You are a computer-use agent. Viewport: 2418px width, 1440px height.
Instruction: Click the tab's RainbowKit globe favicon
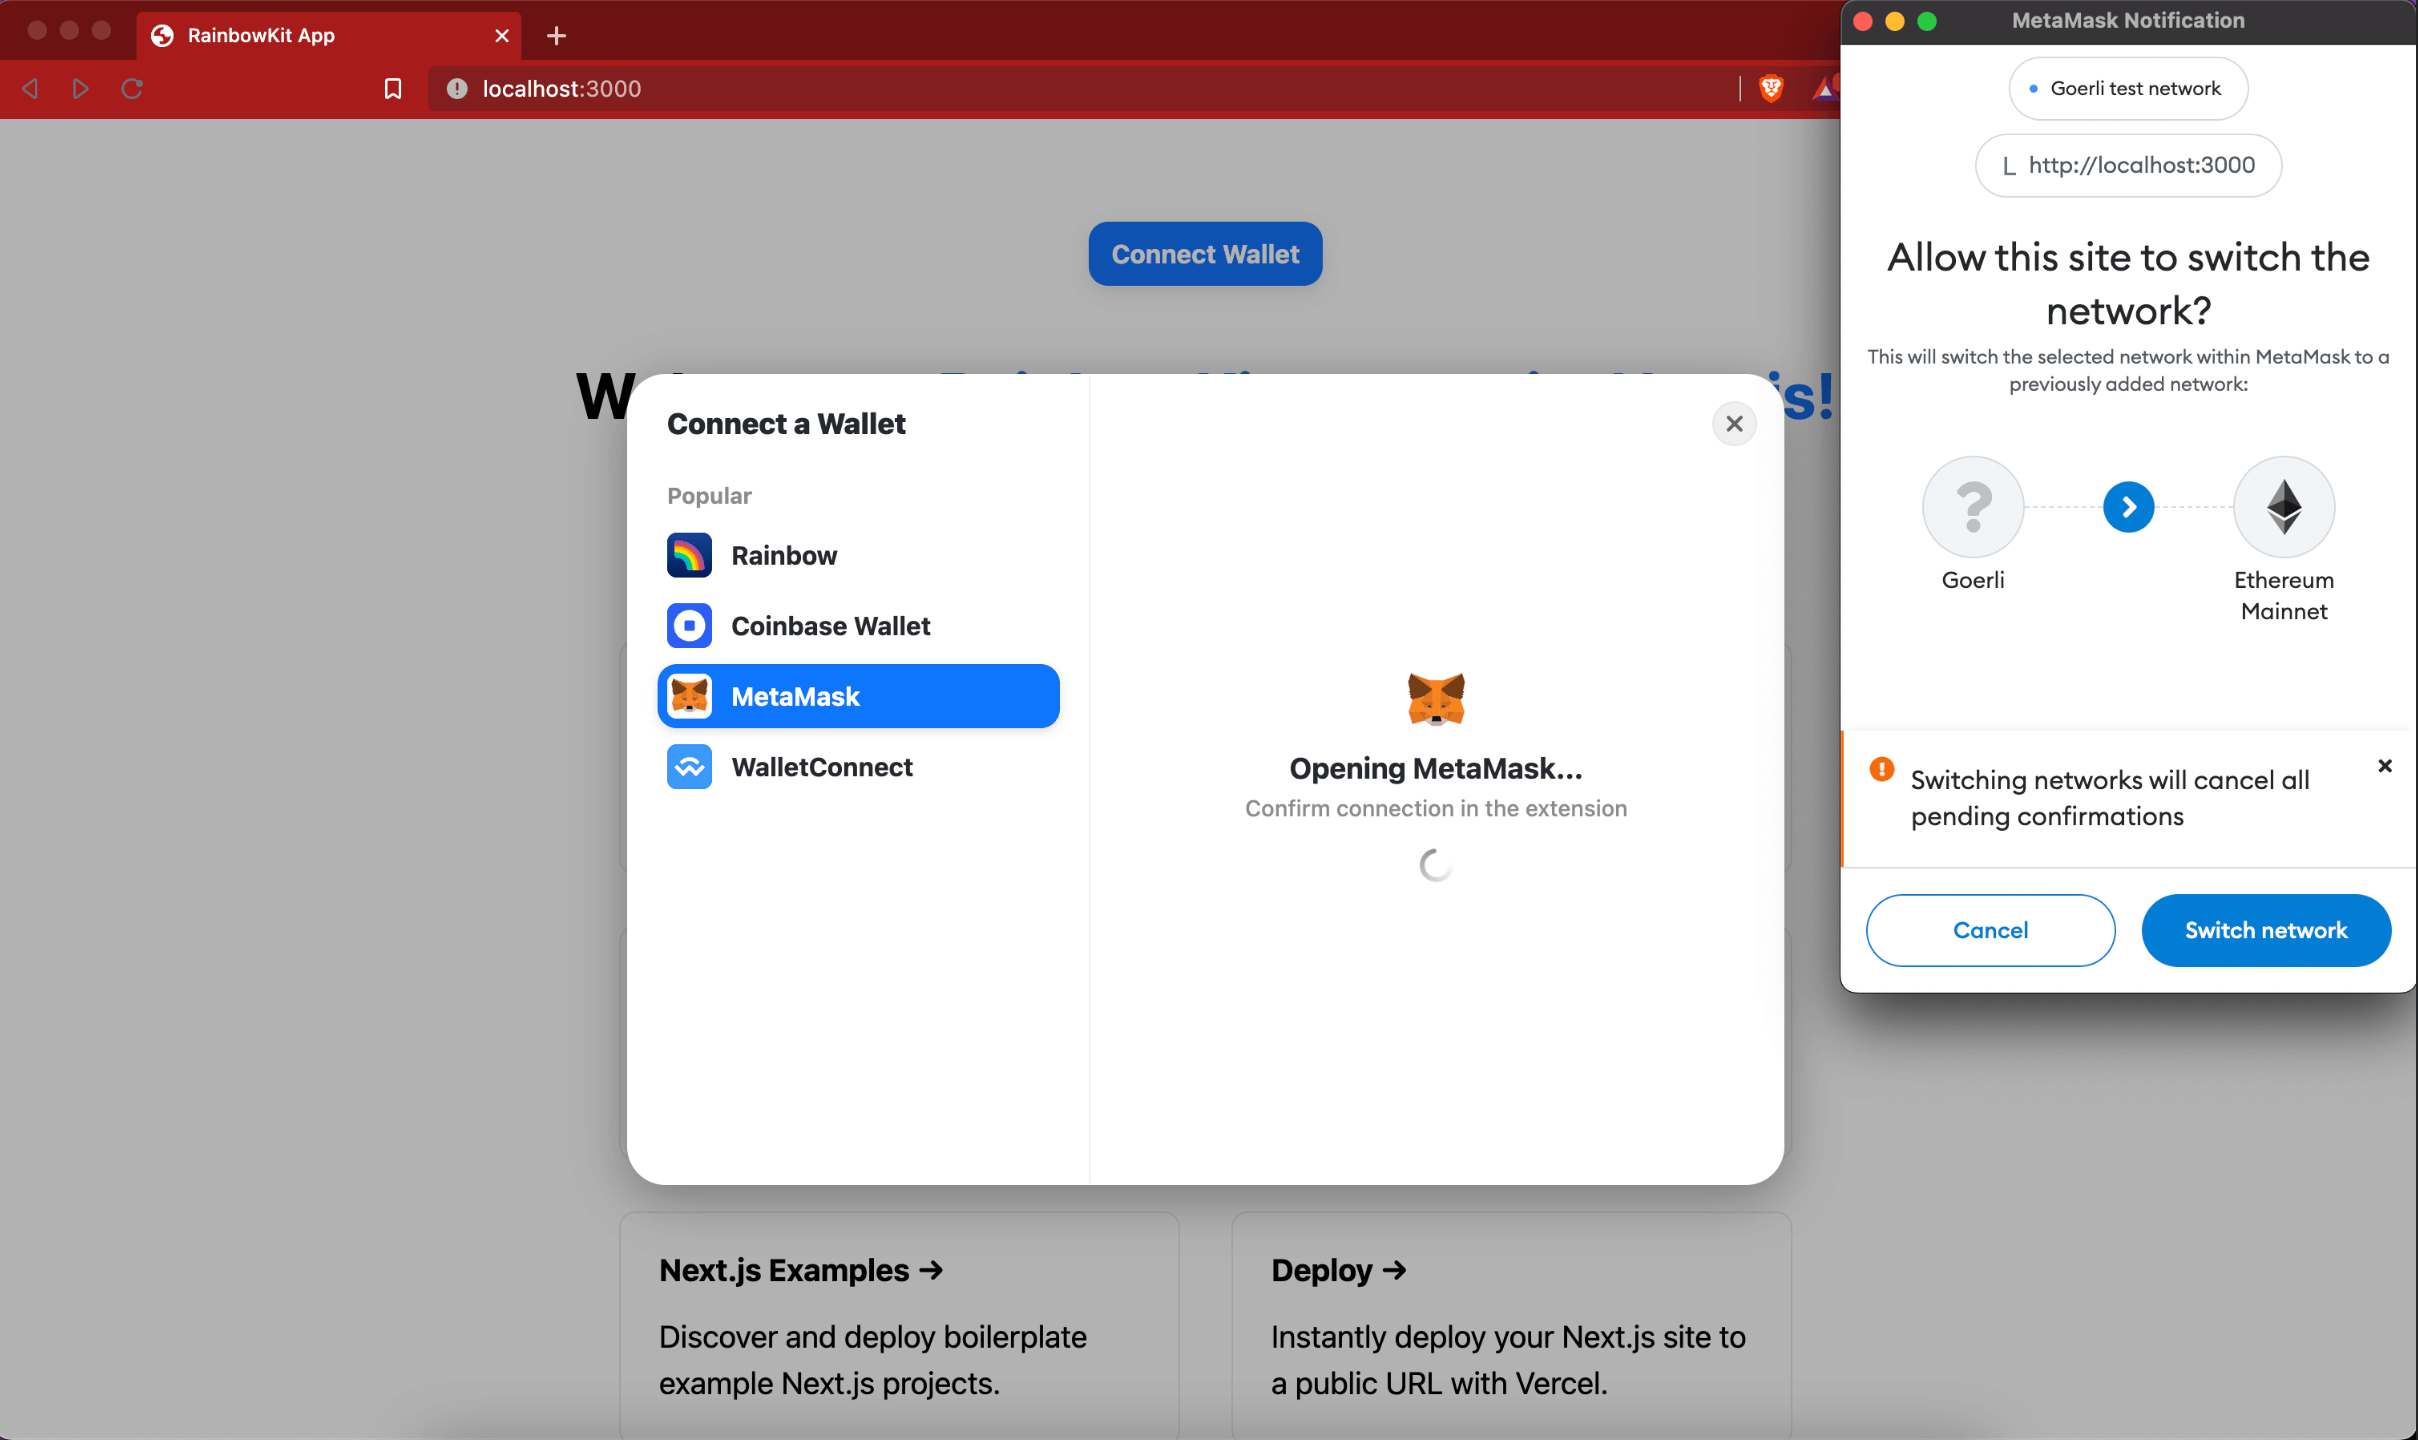(162, 36)
